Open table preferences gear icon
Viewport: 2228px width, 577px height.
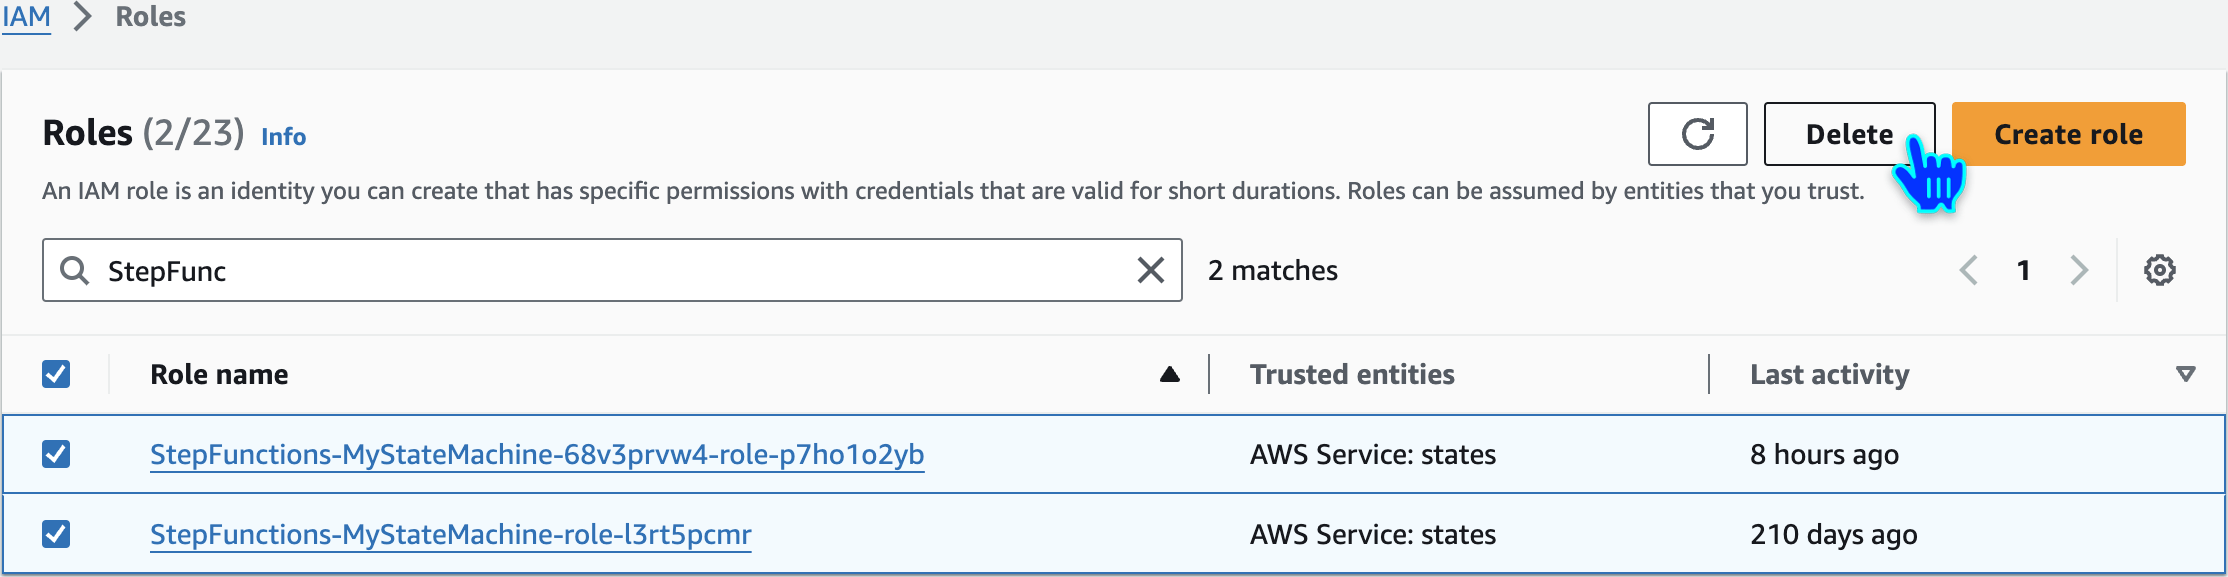click(x=2159, y=270)
